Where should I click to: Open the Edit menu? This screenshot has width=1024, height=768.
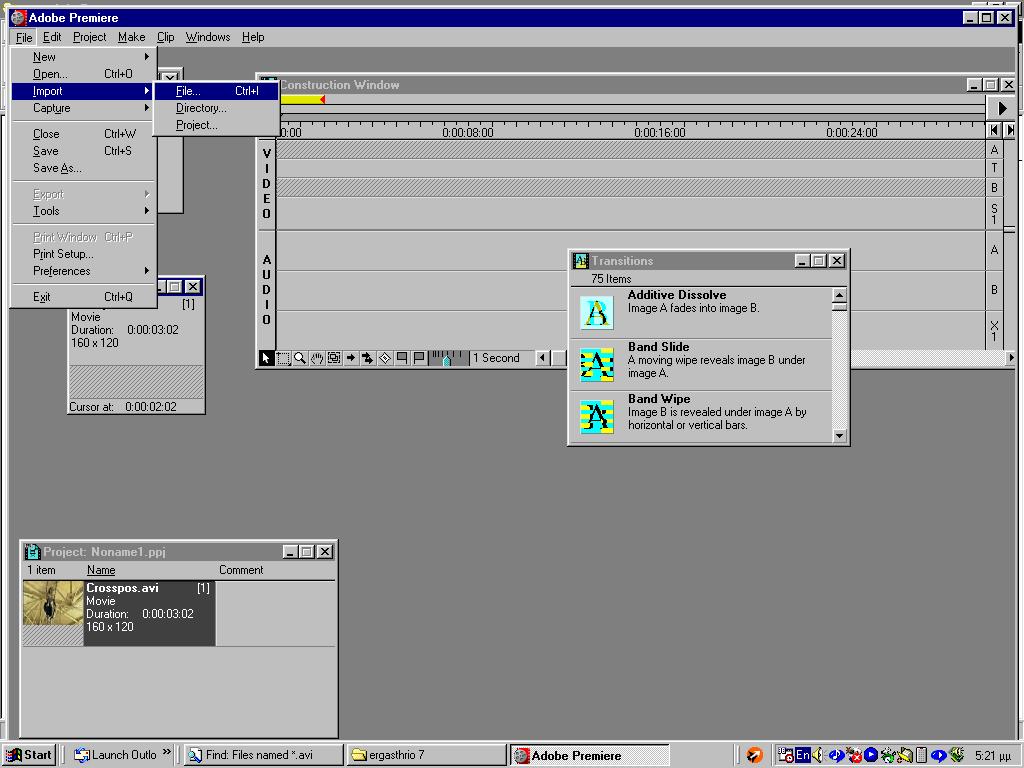52,37
